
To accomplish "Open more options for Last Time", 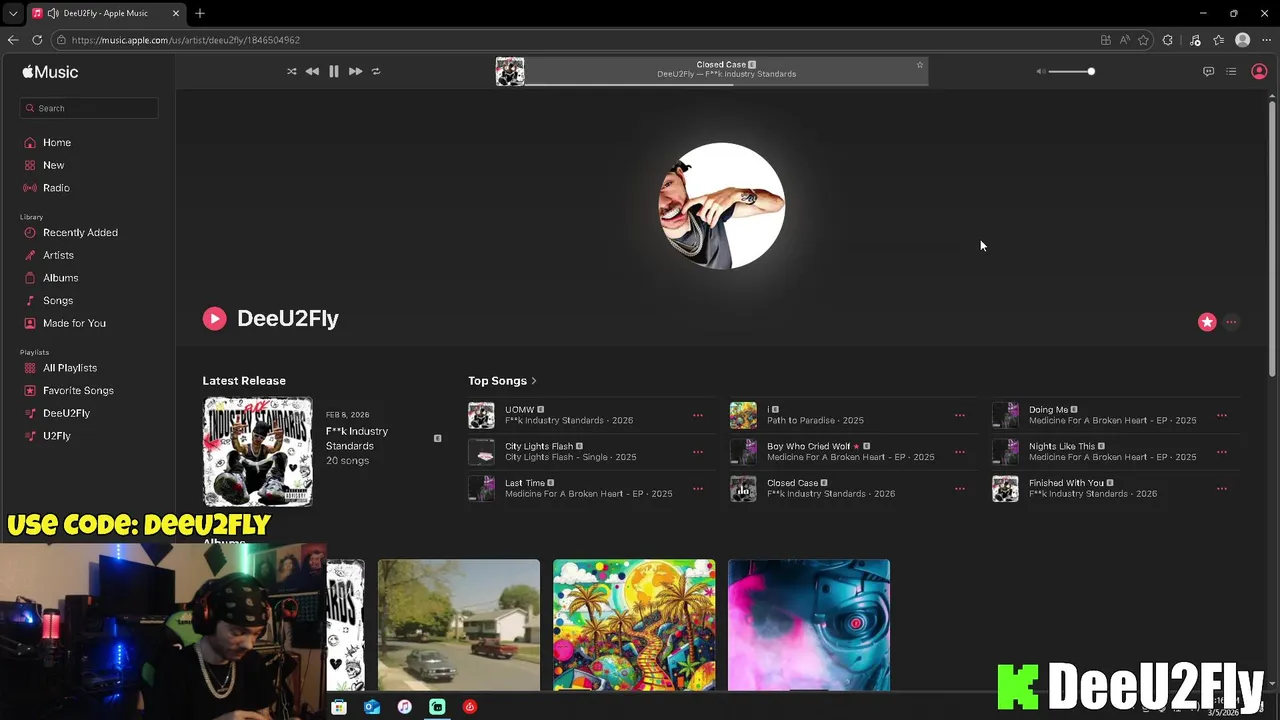I will coord(698,489).
